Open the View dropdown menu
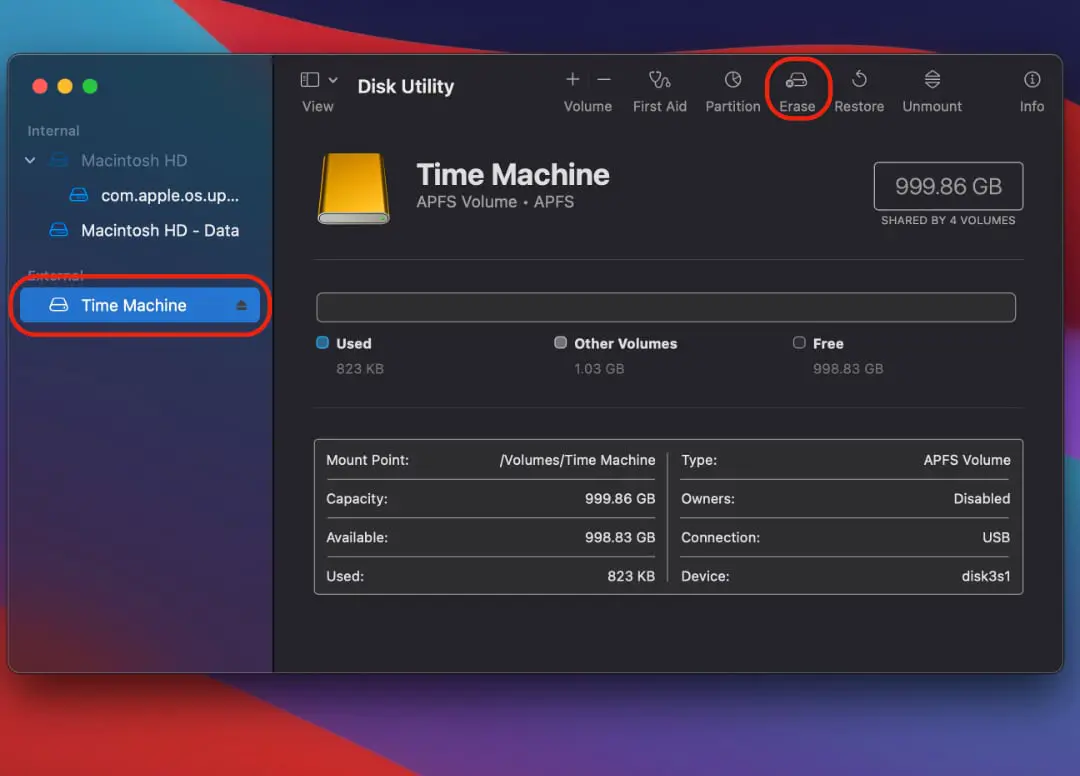1080x776 pixels. tap(318, 88)
